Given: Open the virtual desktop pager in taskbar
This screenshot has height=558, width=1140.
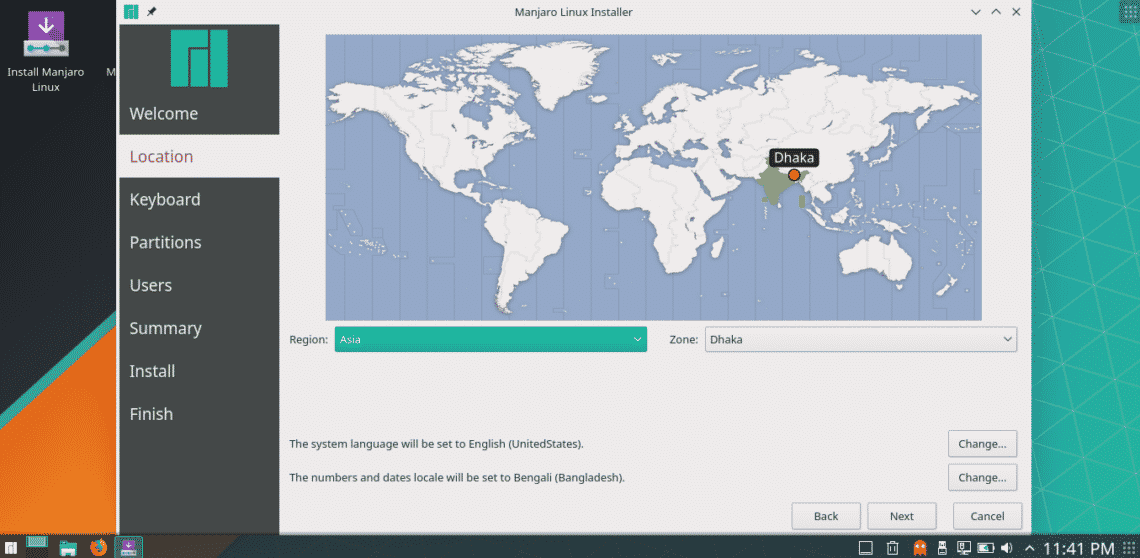Looking at the screenshot, I should [x=36, y=547].
